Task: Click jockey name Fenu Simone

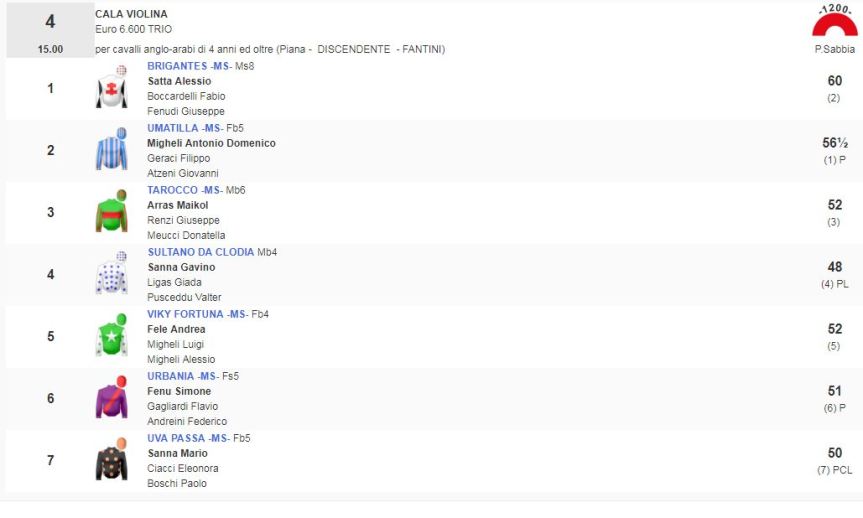Action: (179, 391)
